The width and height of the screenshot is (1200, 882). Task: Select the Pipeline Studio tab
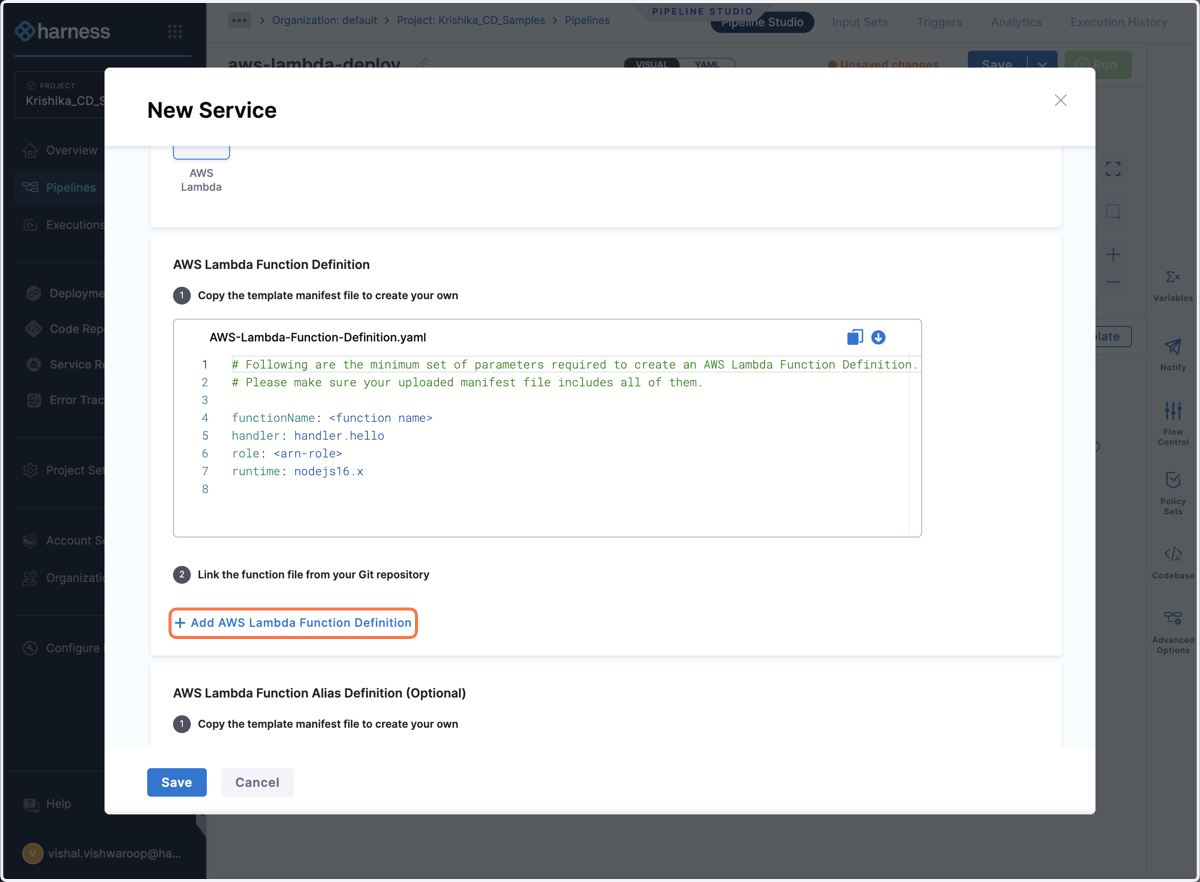coord(762,22)
